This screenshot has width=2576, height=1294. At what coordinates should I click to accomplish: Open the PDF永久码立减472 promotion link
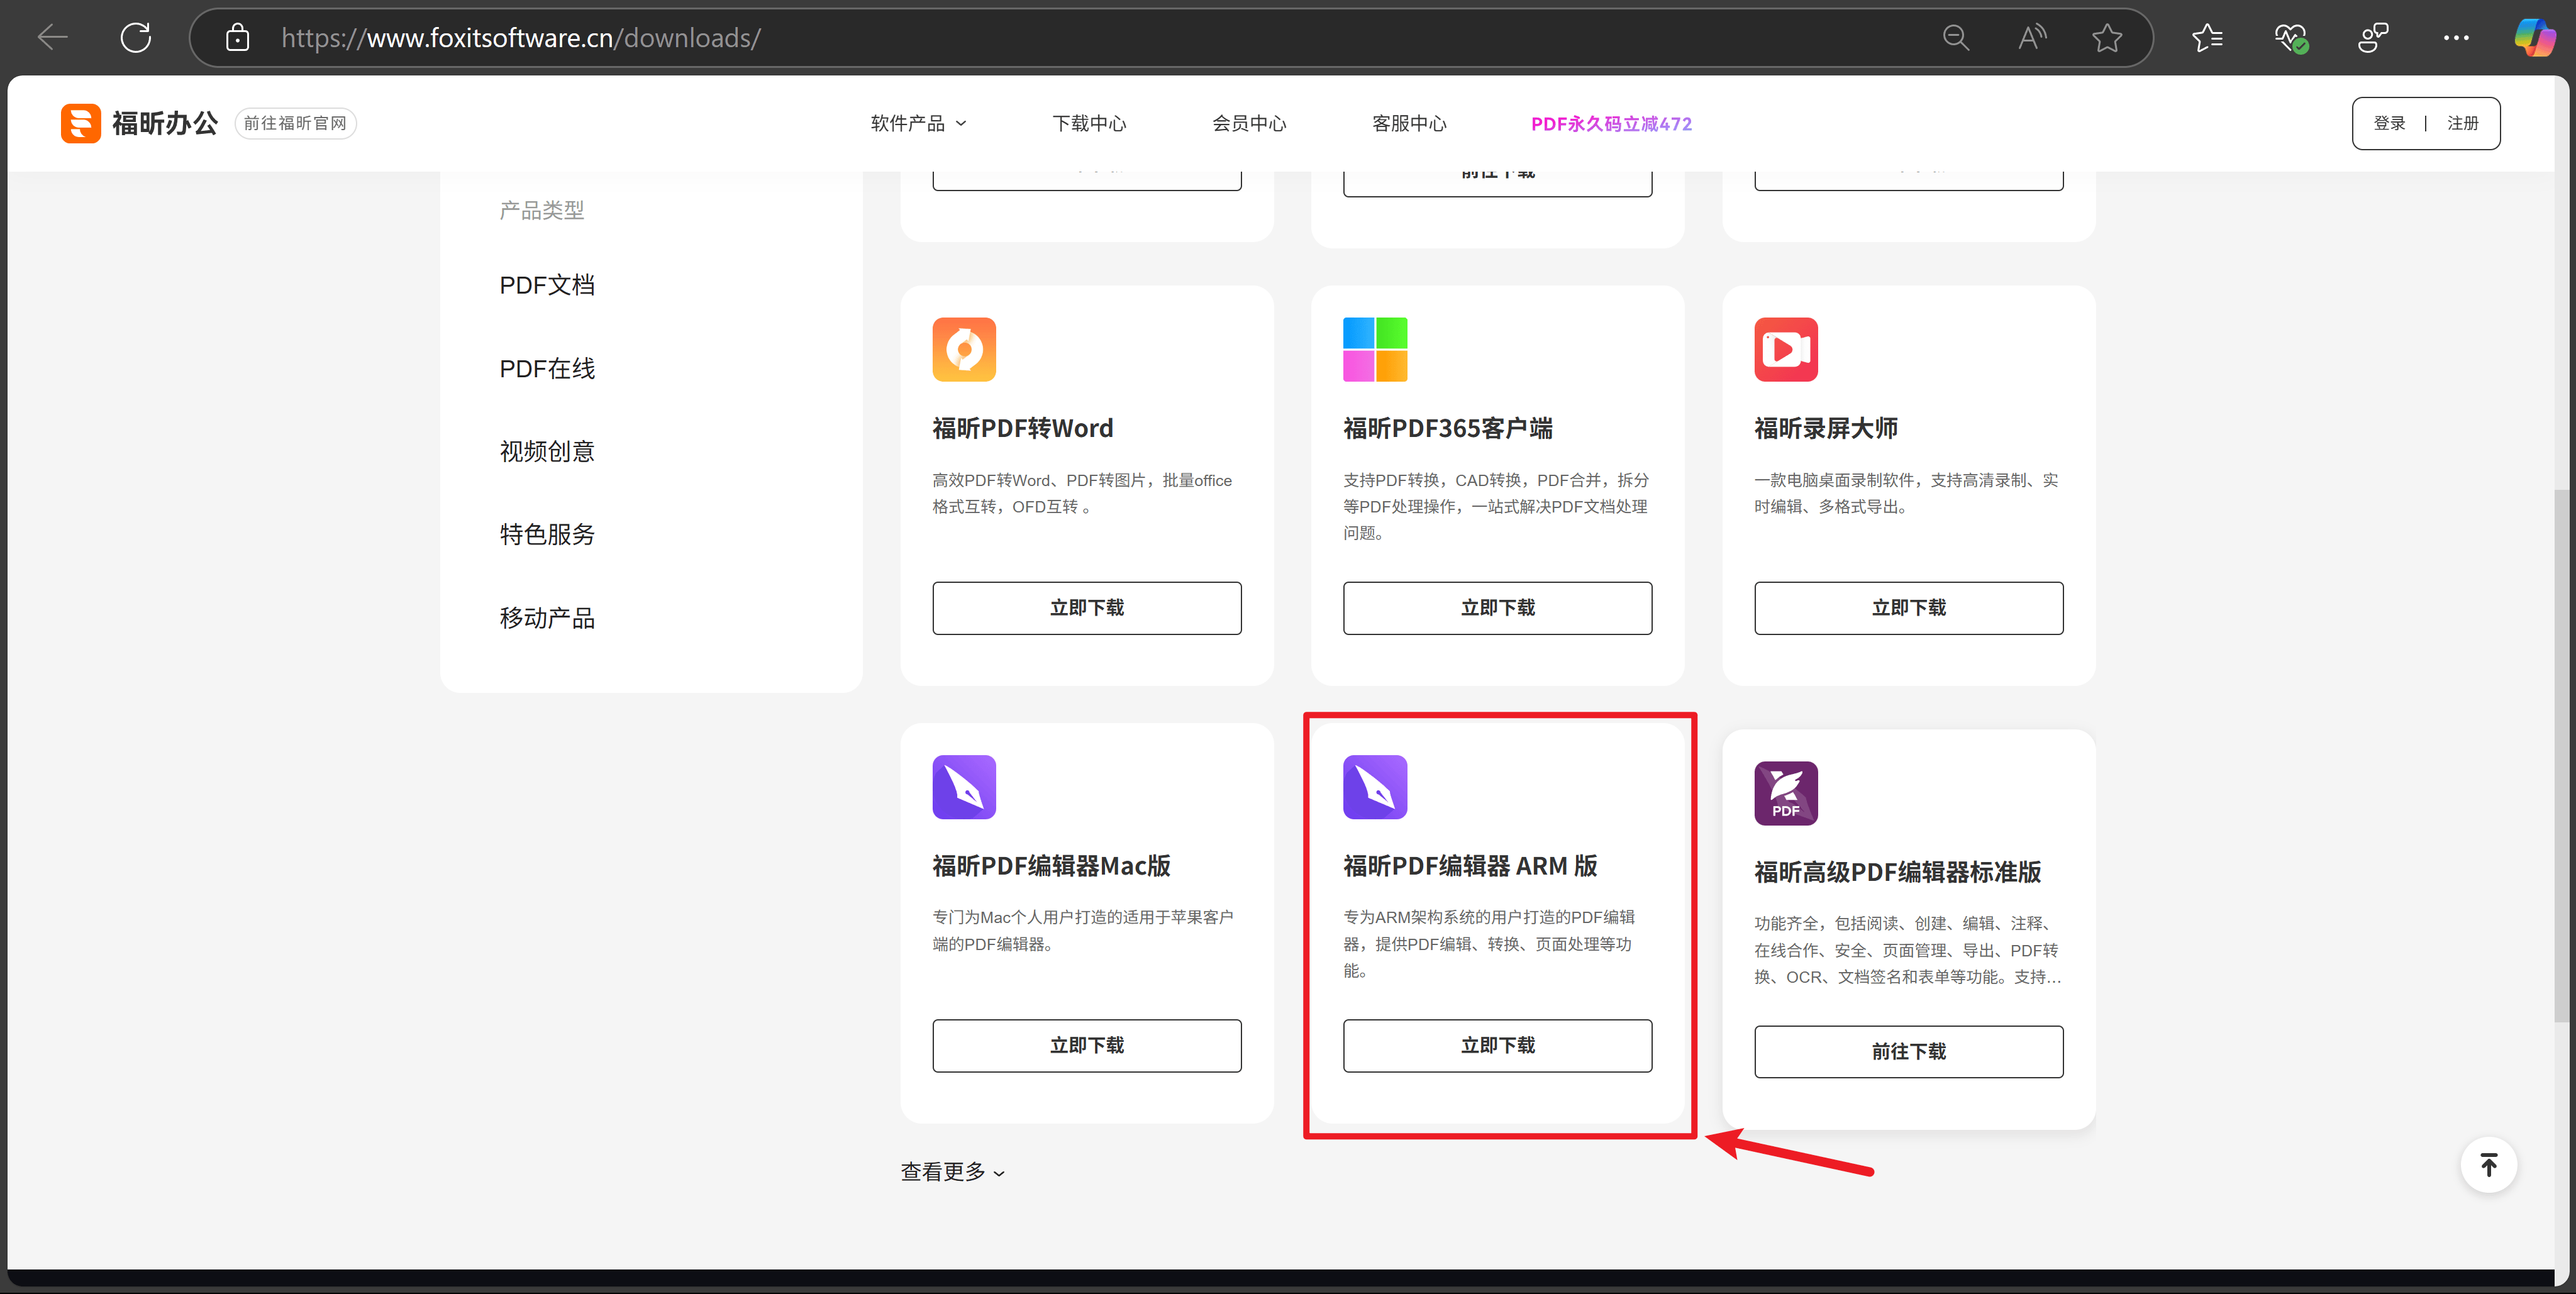pos(1610,123)
